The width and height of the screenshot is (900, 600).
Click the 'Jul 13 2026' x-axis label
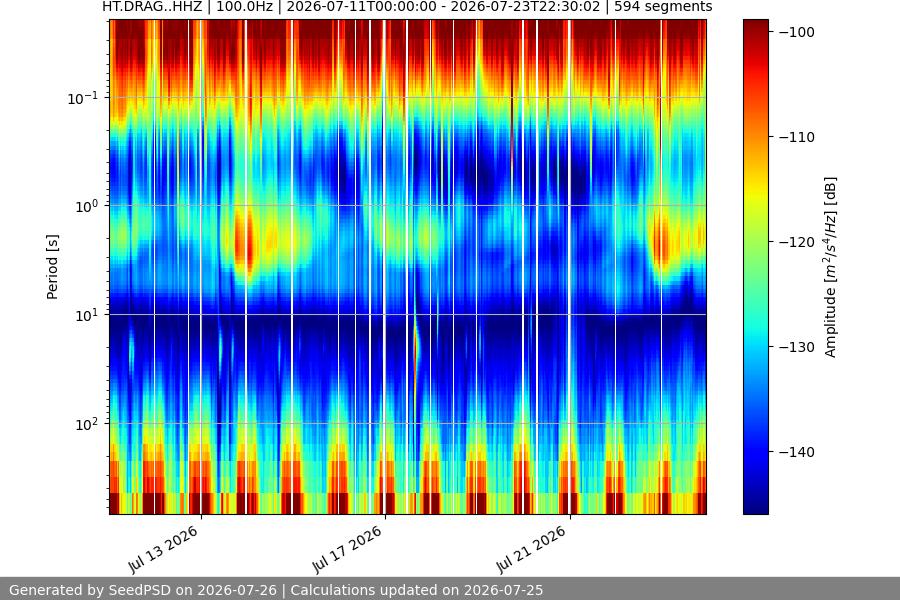pyautogui.click(x=164, y=549)
